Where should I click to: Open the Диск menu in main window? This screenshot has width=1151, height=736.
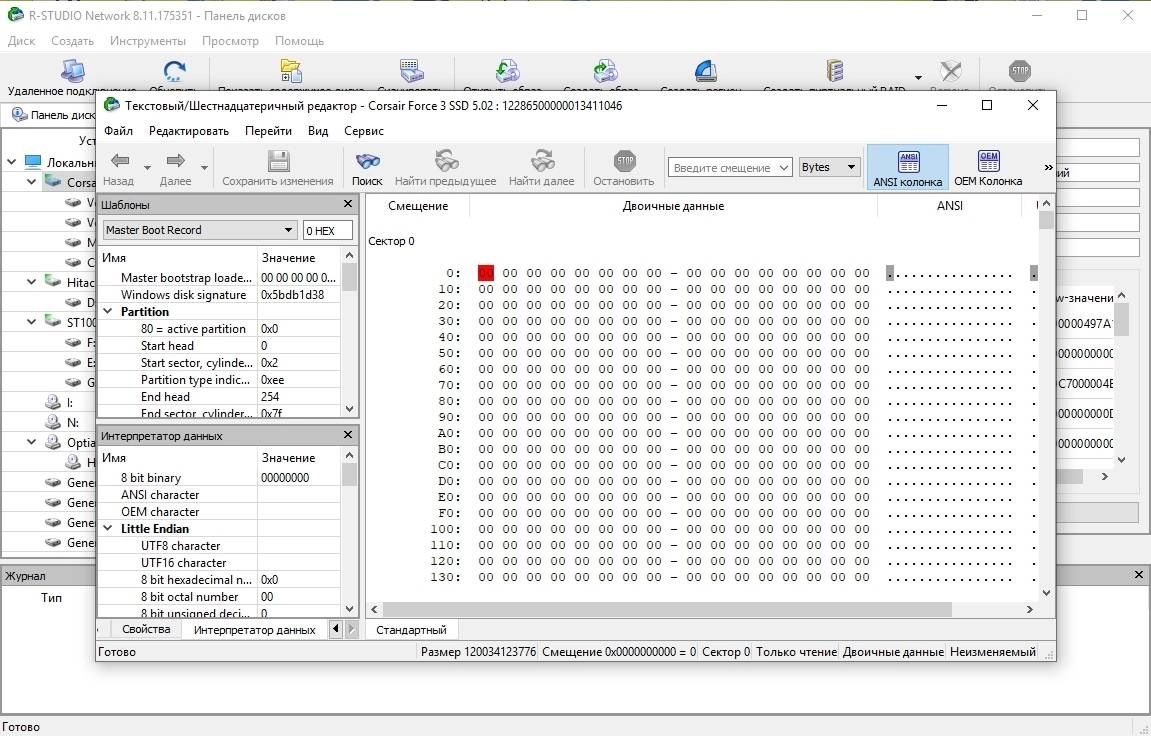pyautogui.click(x=21, y=41)
